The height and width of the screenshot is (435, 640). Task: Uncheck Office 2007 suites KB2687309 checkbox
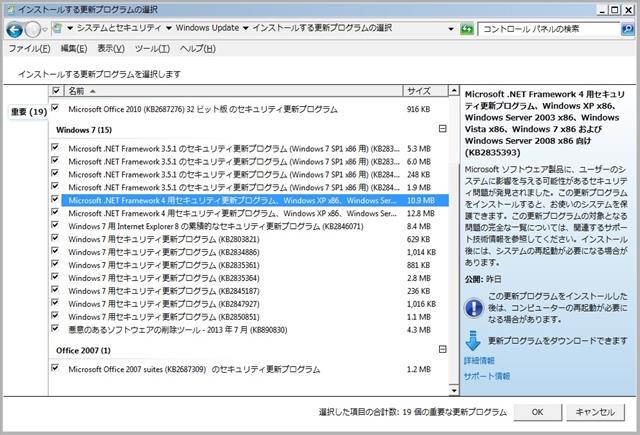[x=55, y=368]
